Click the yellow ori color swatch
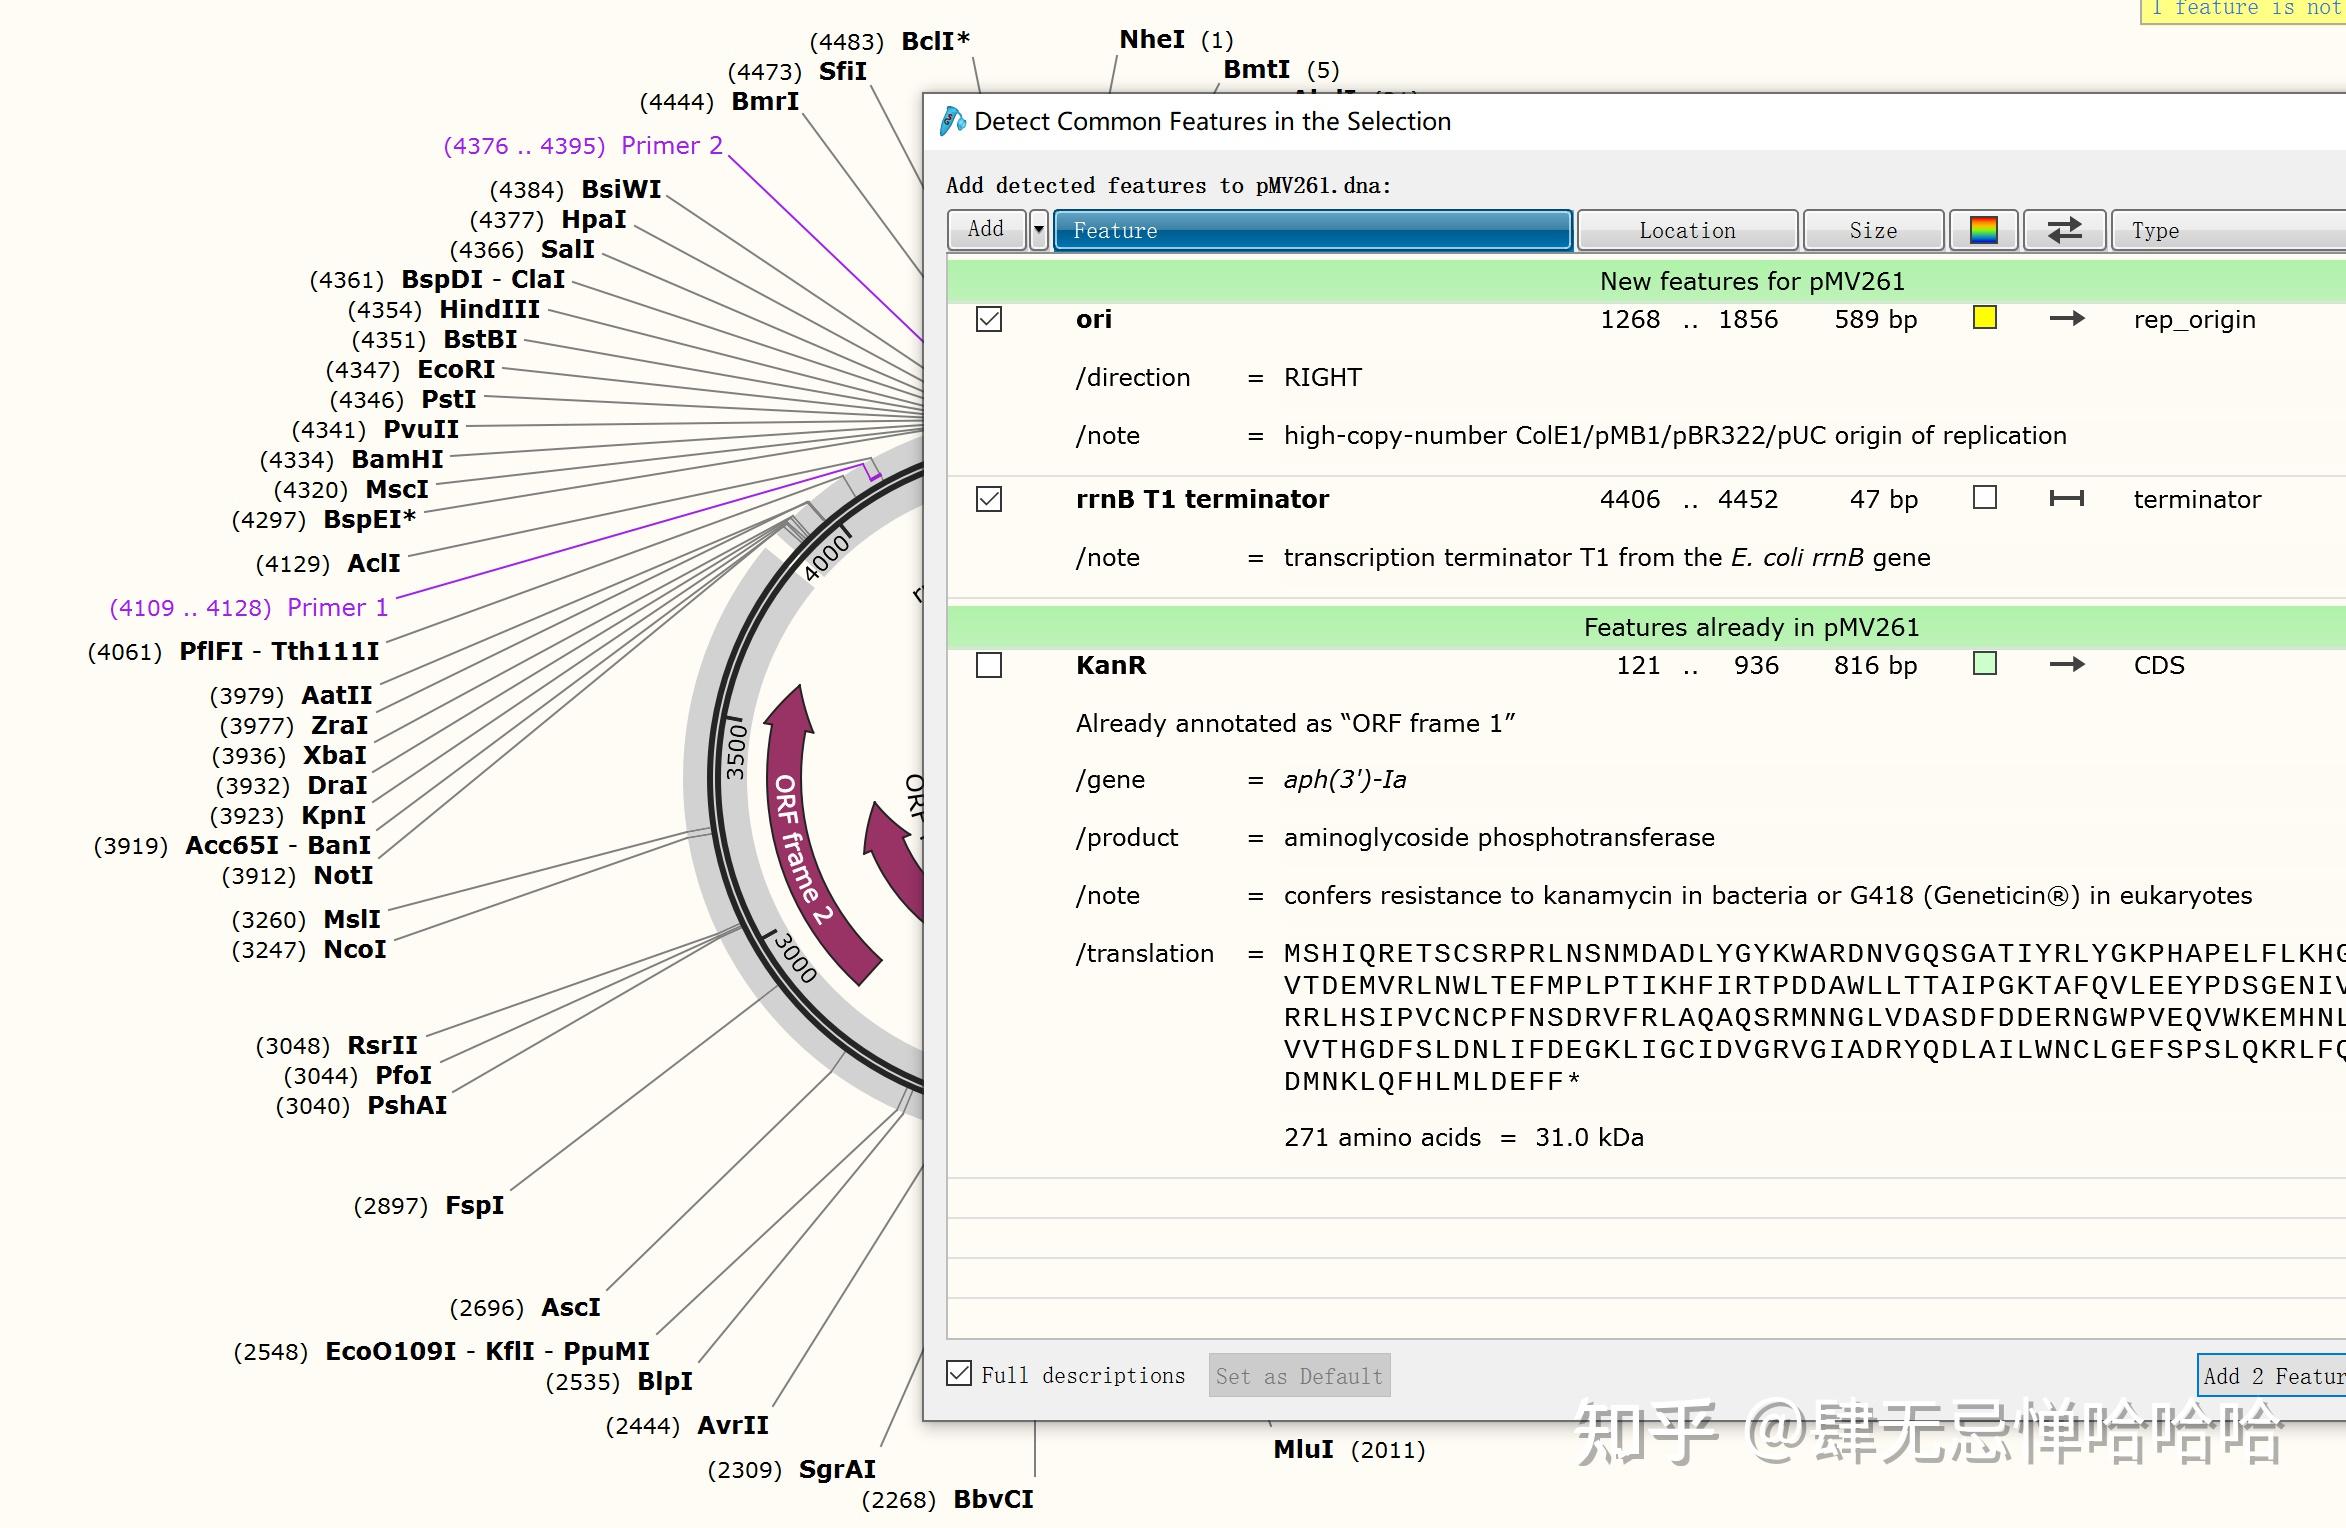Viewport: 2346px width, 1528px height. tap(1985, 318)
